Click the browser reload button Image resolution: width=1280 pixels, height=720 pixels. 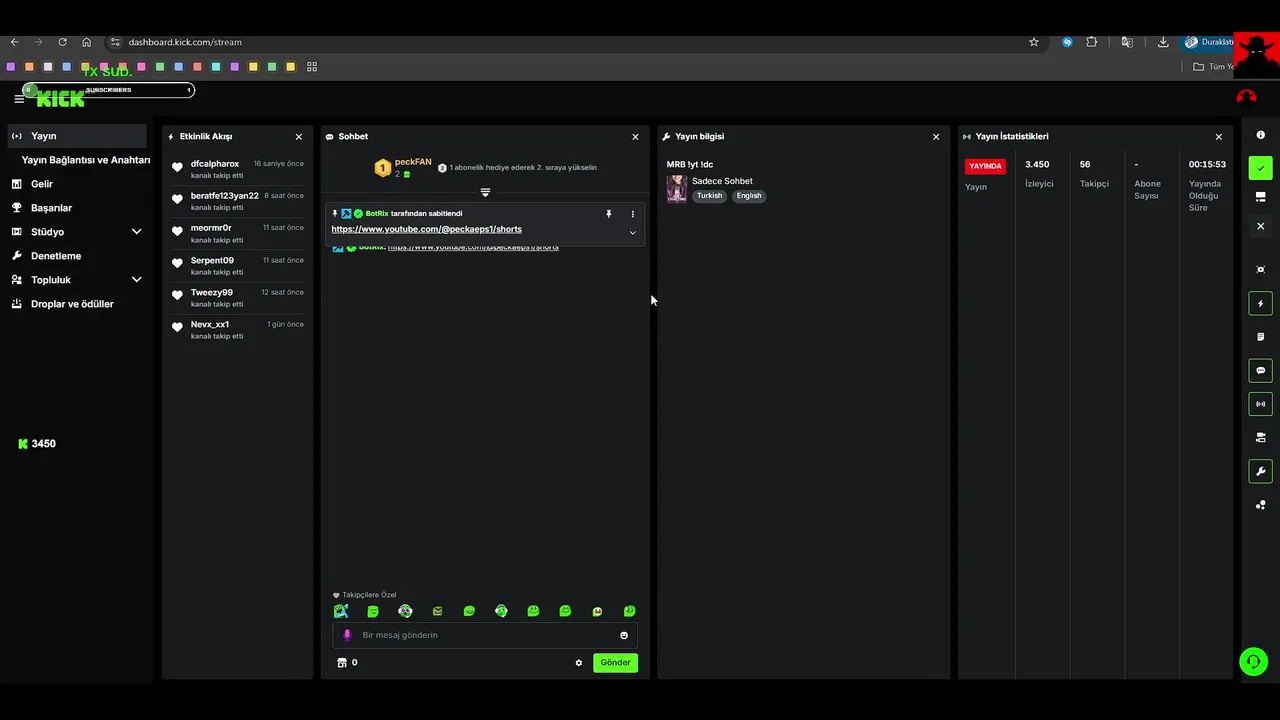(x=62, y=42)
